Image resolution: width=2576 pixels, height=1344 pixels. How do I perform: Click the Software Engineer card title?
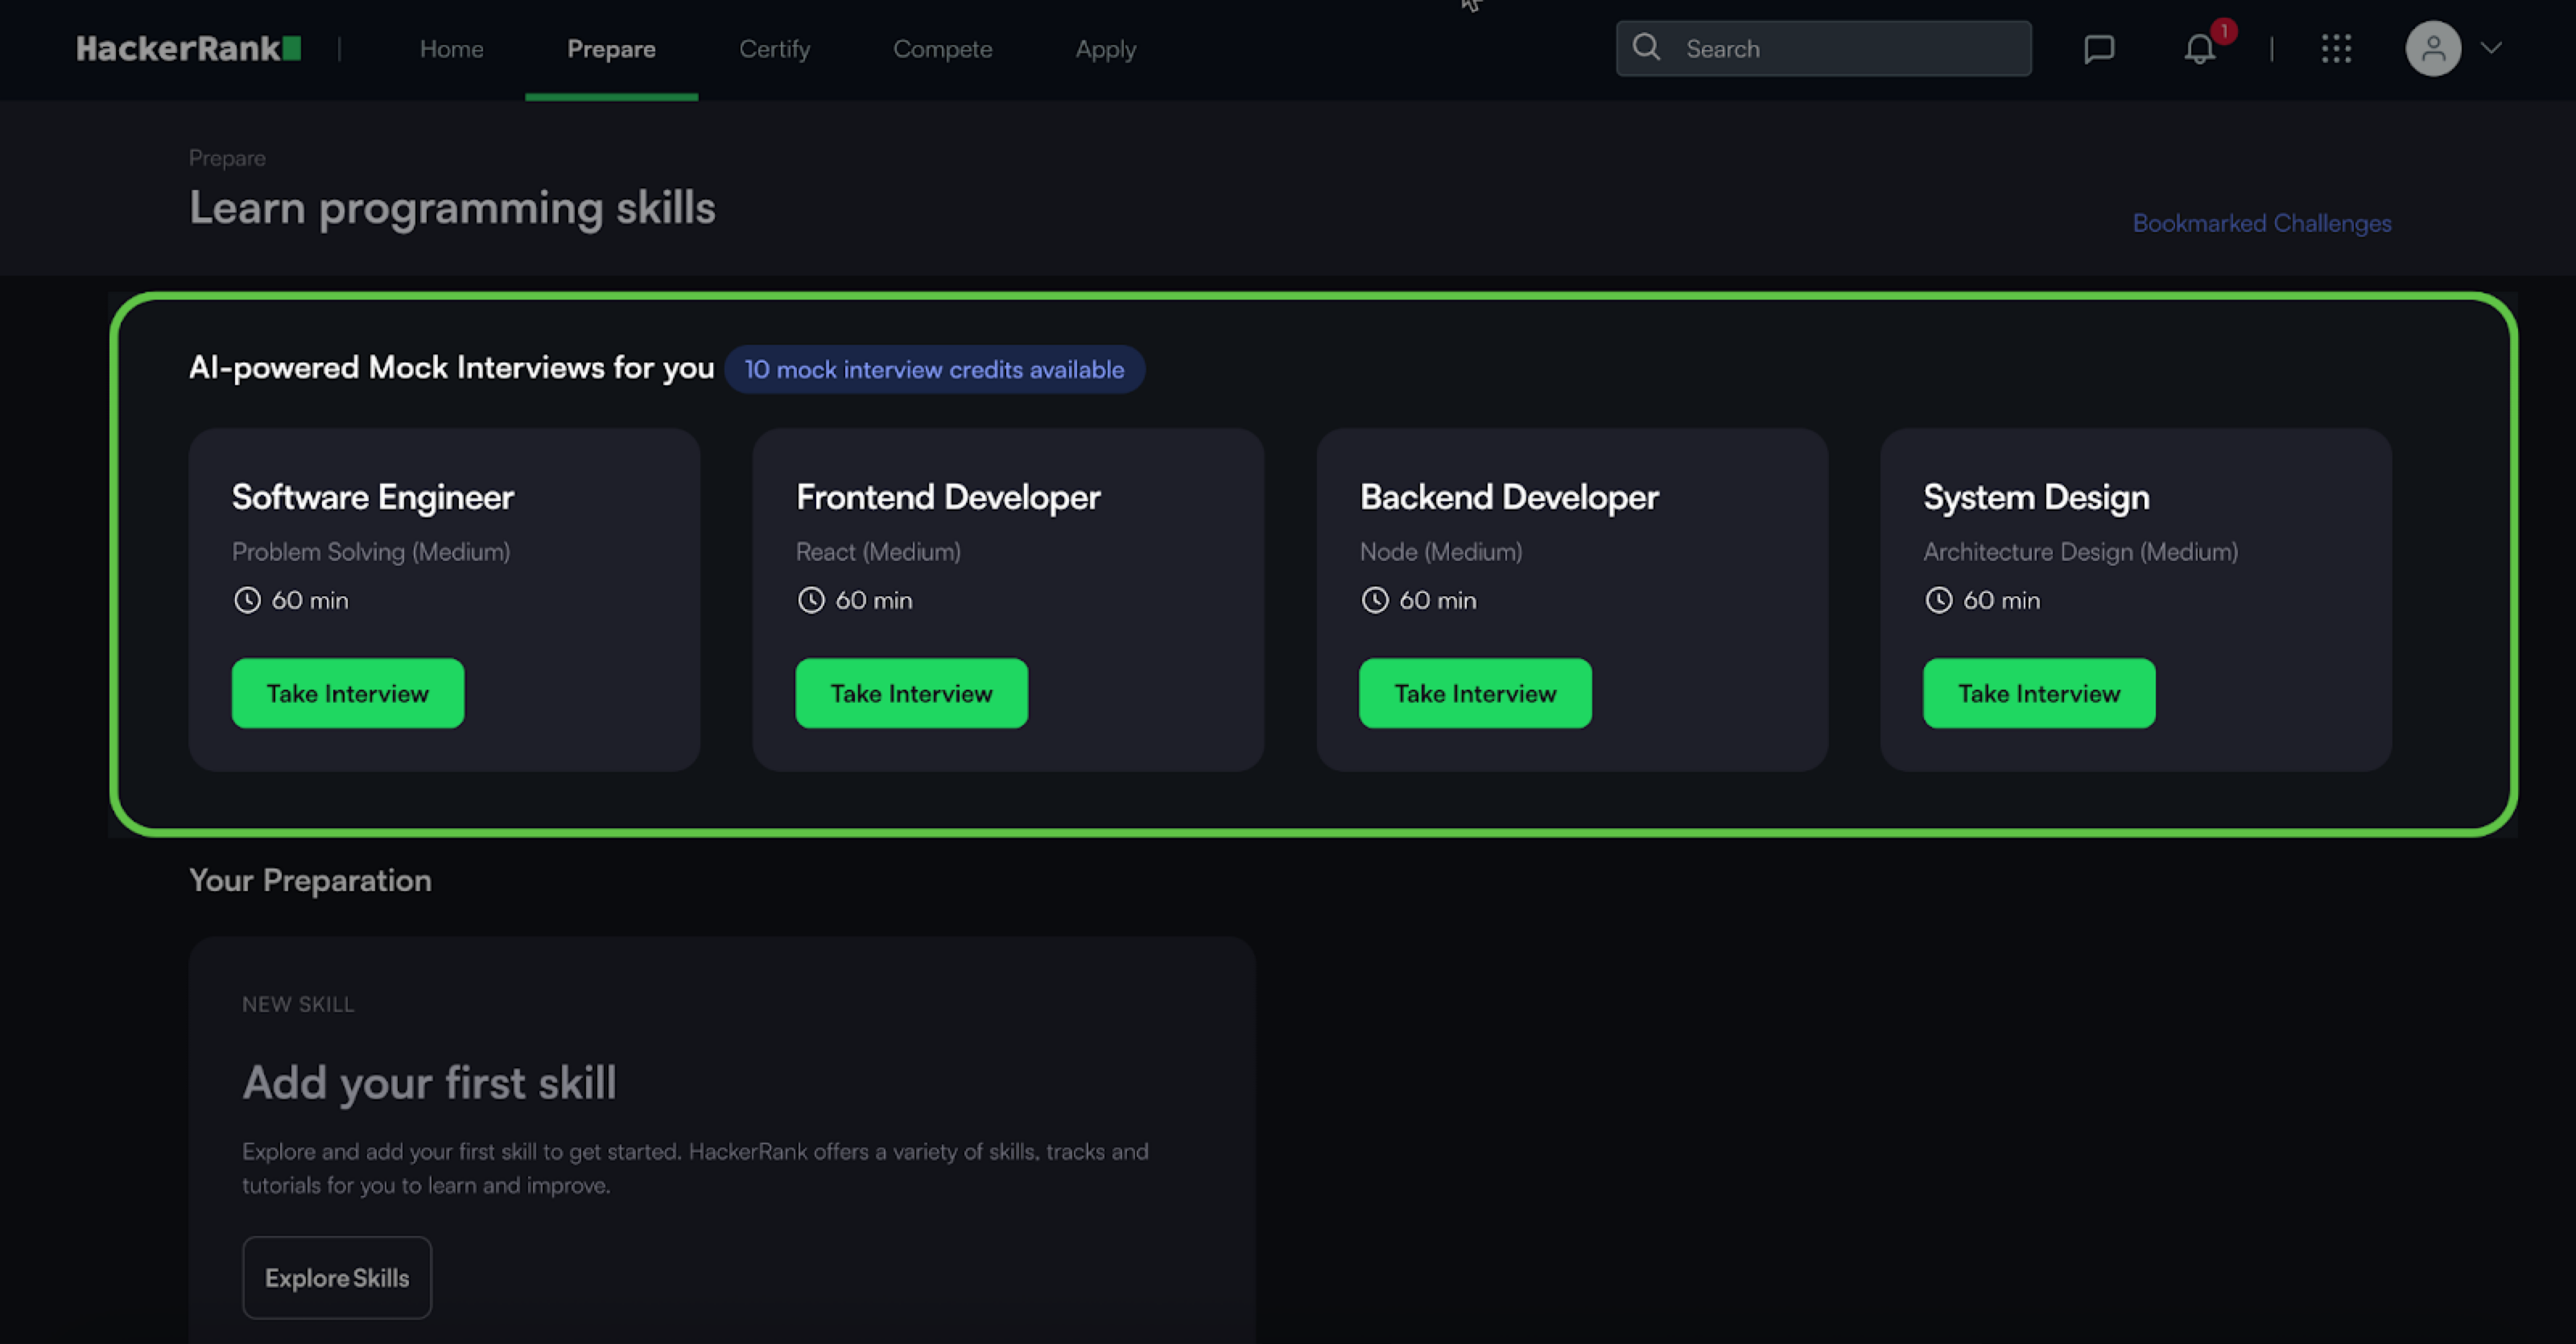click(373, 497)
